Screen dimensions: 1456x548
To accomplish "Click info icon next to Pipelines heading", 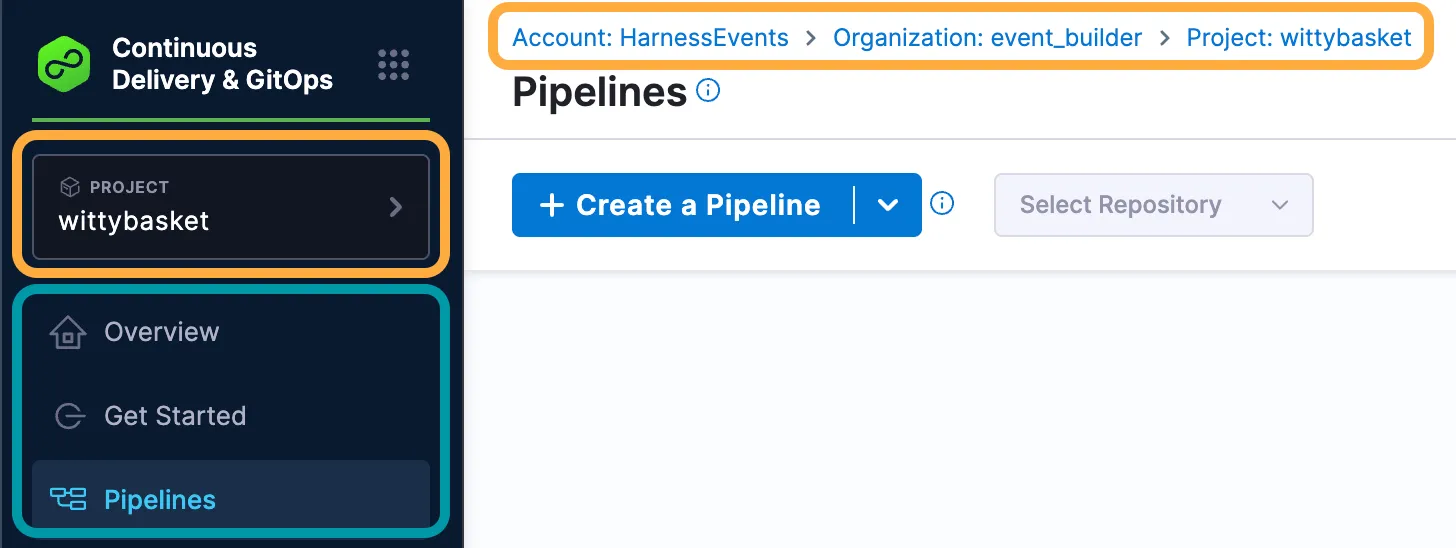I will 708,91.
